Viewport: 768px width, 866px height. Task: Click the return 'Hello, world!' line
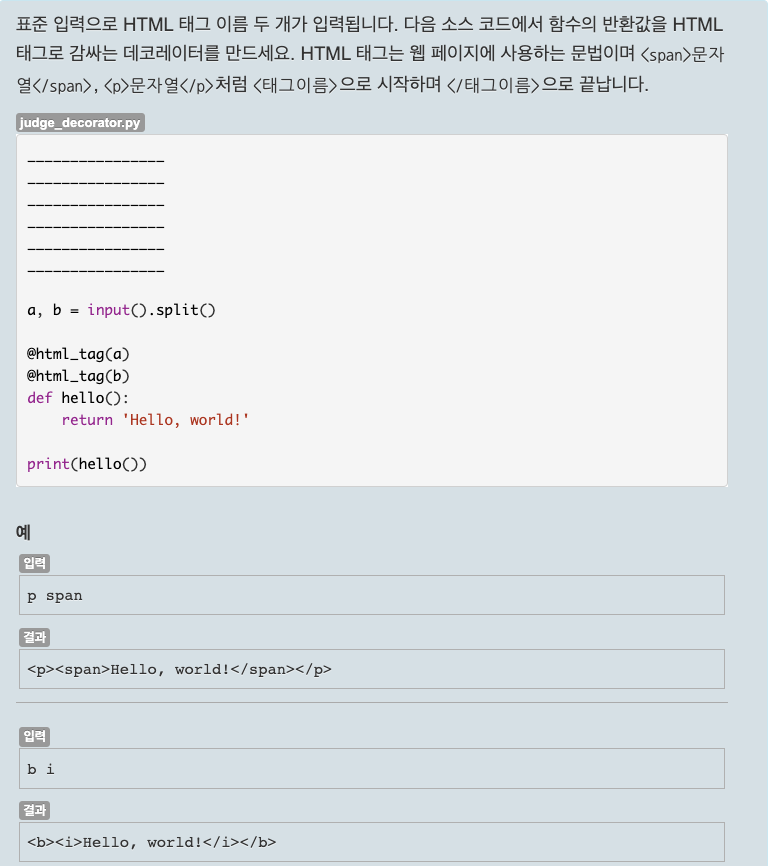click(155, 420)
